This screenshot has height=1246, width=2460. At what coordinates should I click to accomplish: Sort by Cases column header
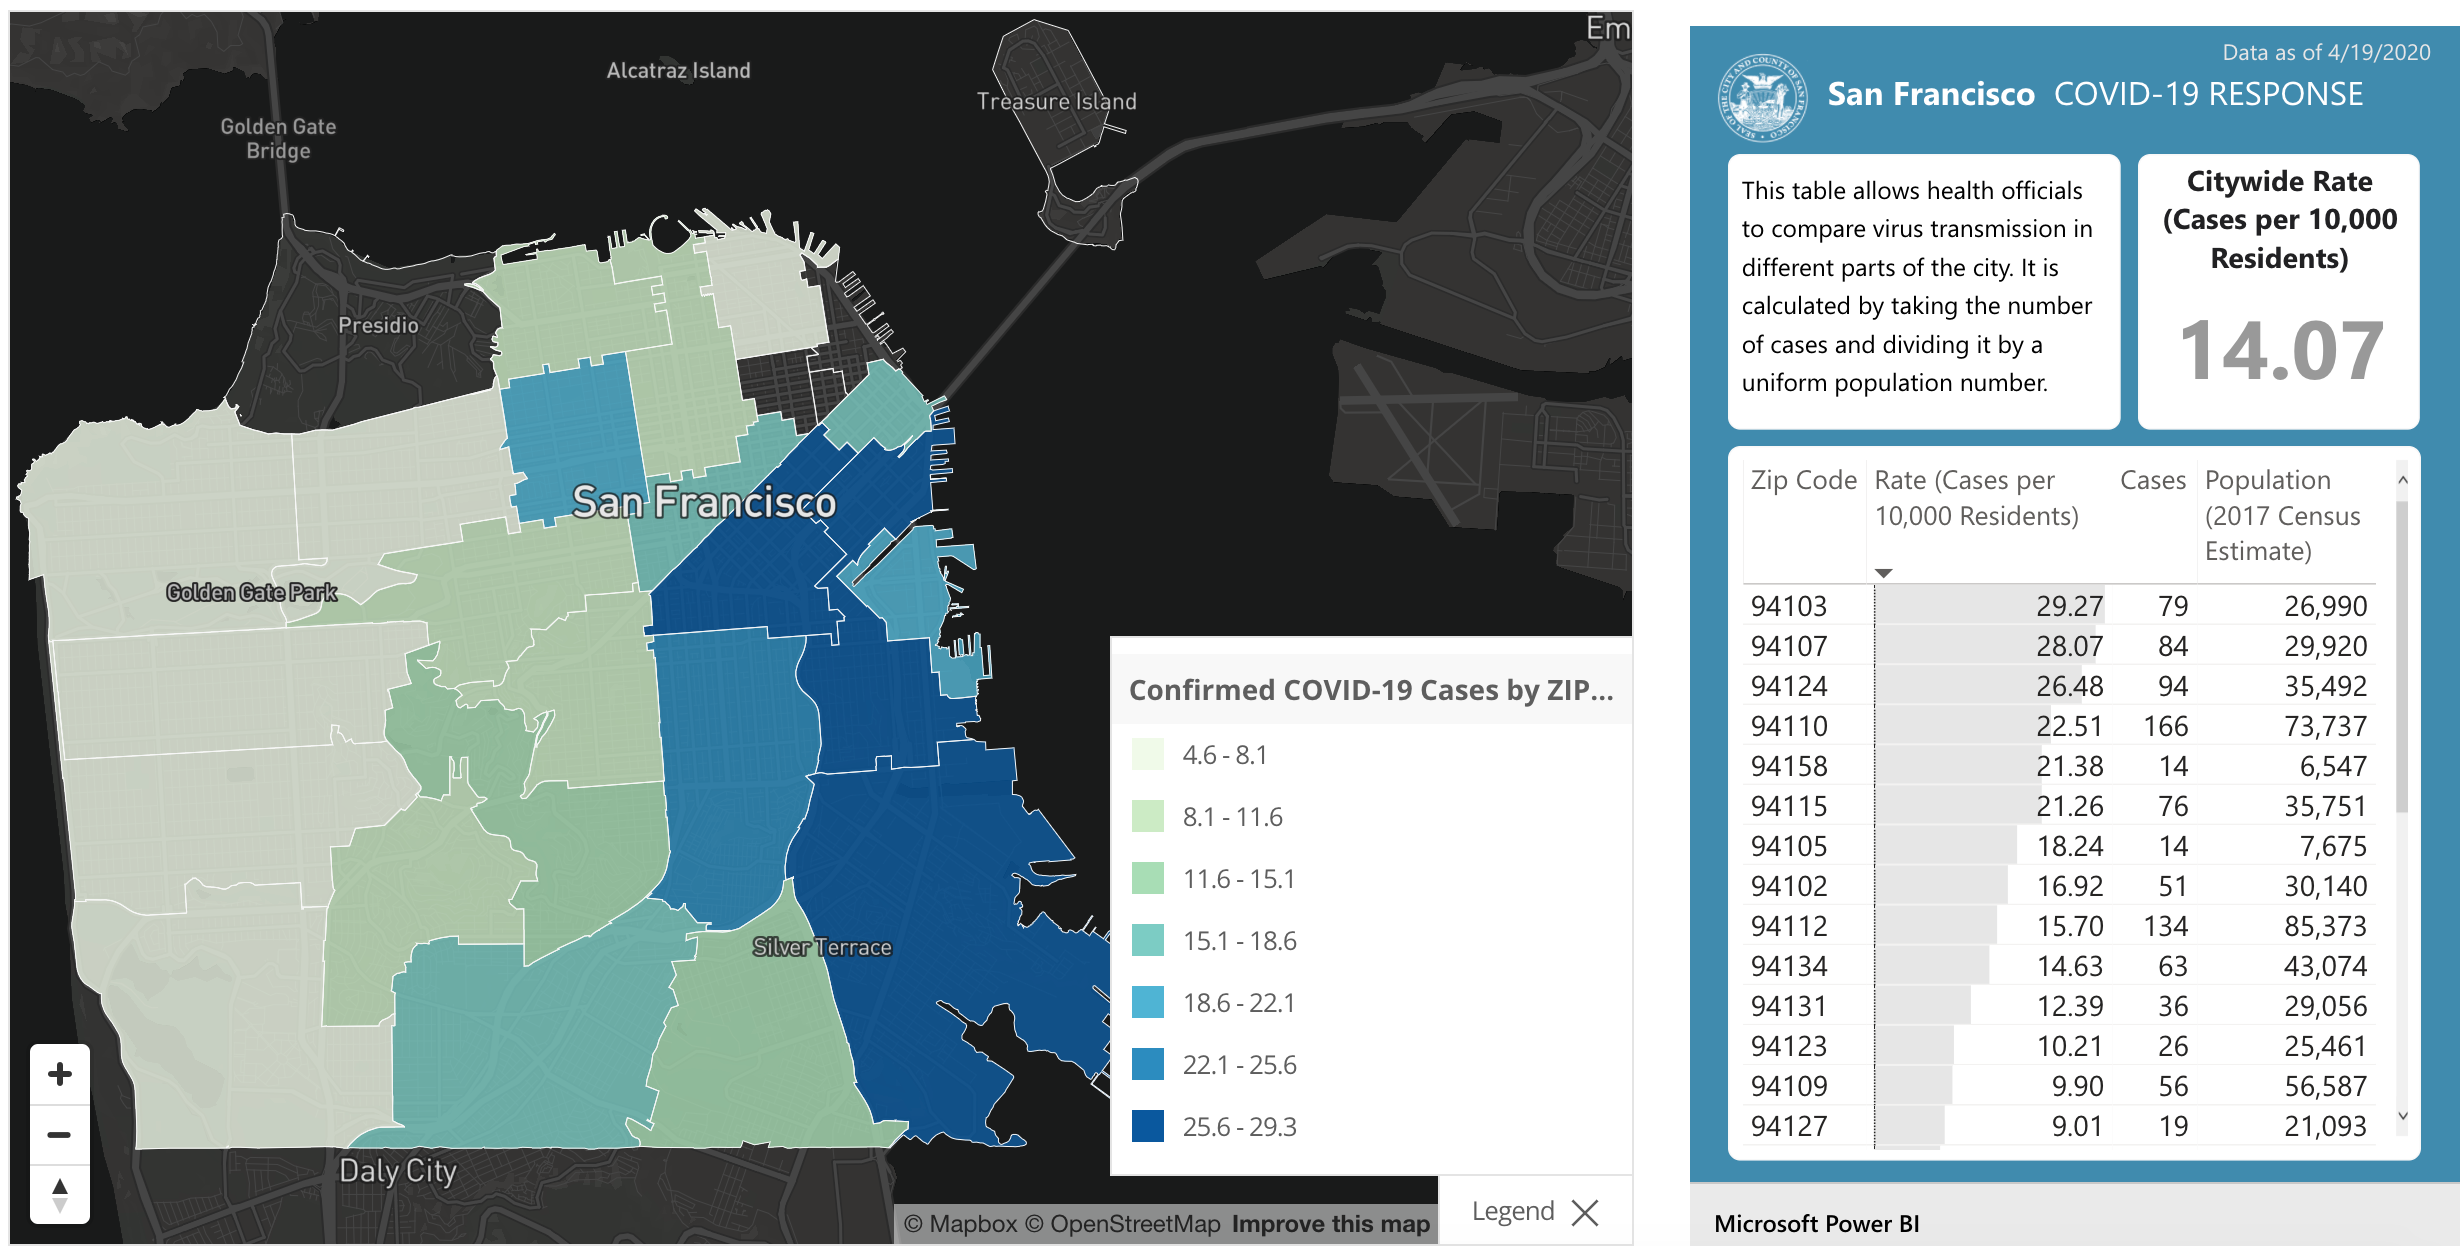coord(2152,481)
